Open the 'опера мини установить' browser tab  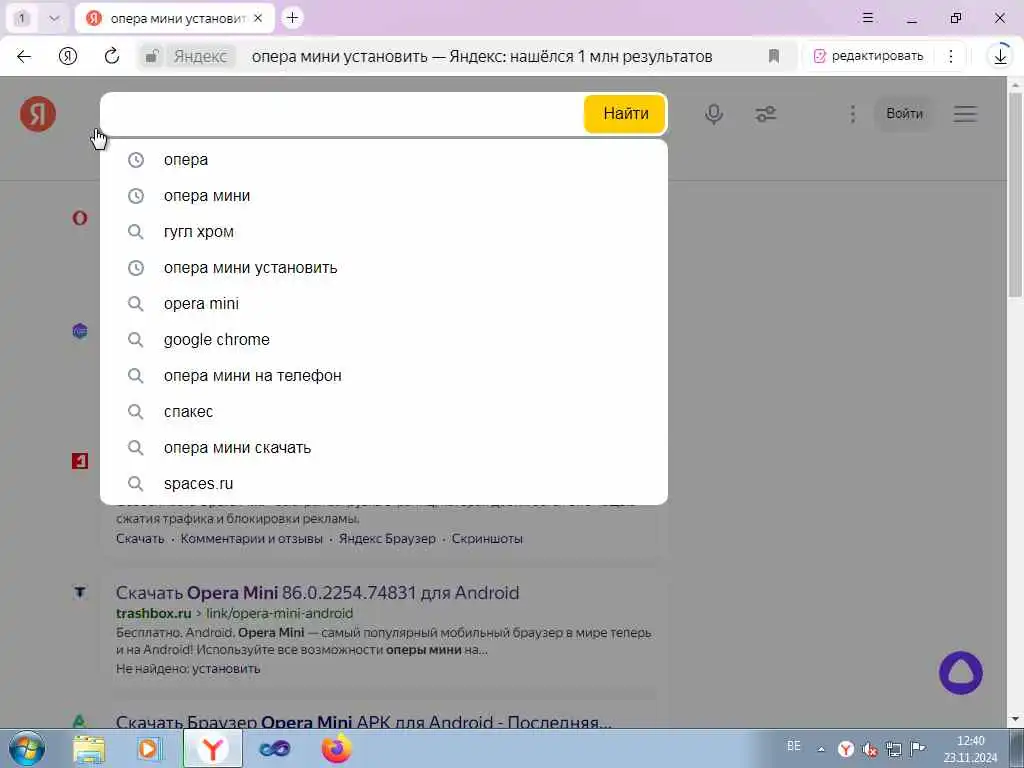[174, 18]
